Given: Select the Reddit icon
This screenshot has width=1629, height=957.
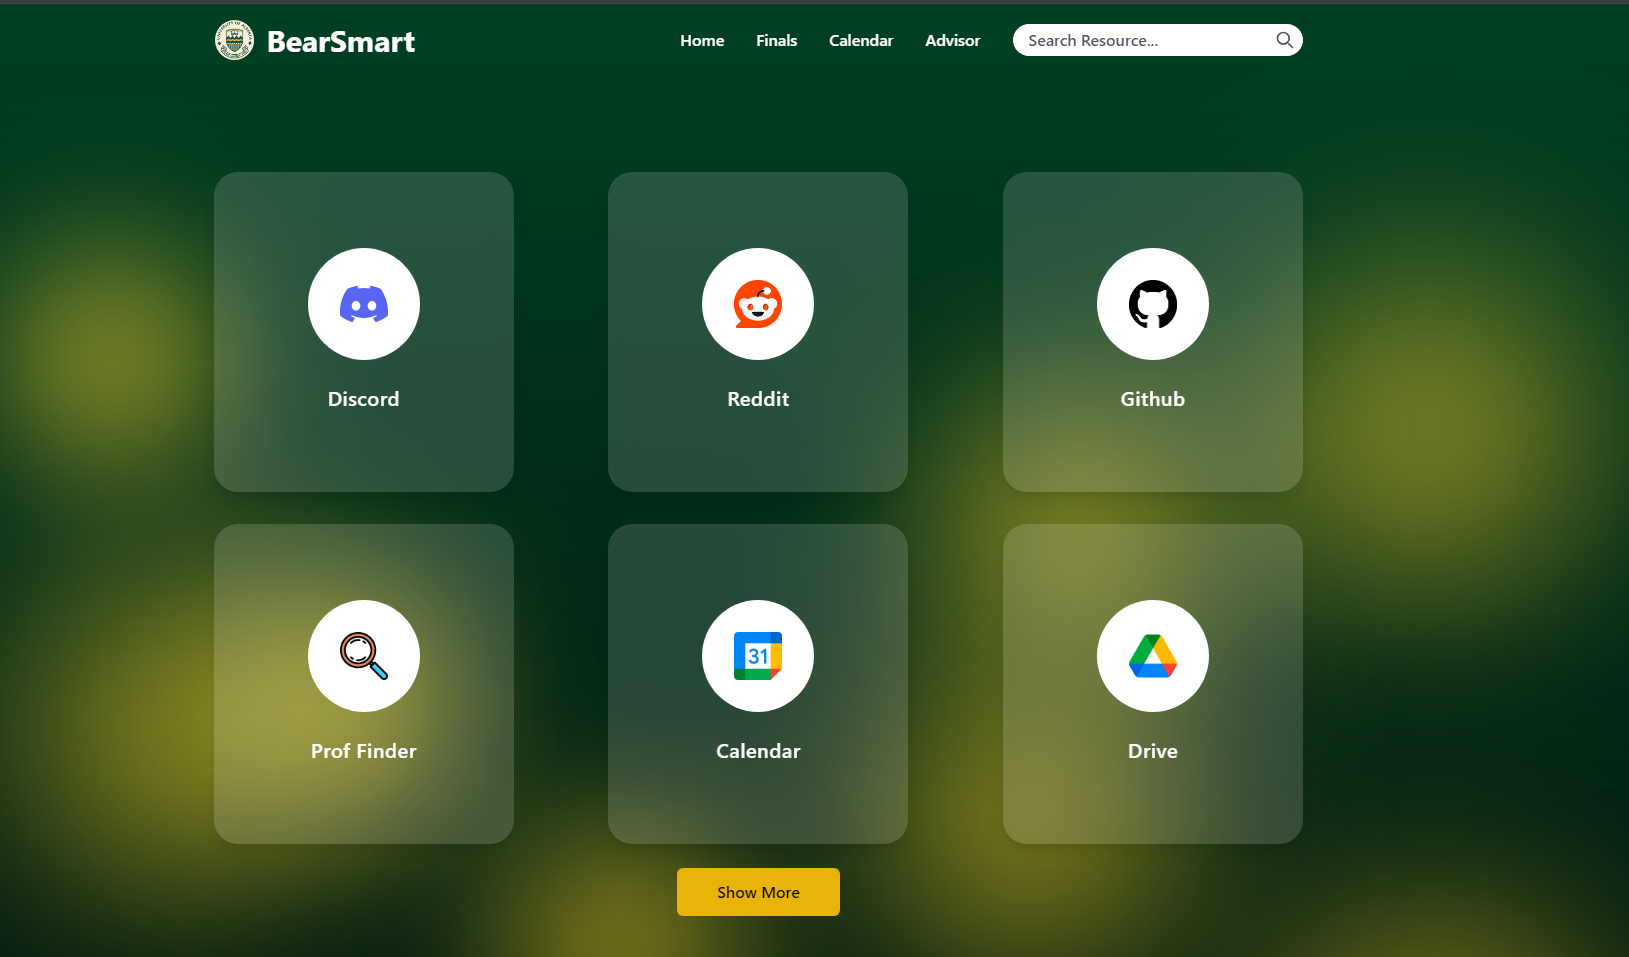Looking at the screenshot, I should 757,304.
